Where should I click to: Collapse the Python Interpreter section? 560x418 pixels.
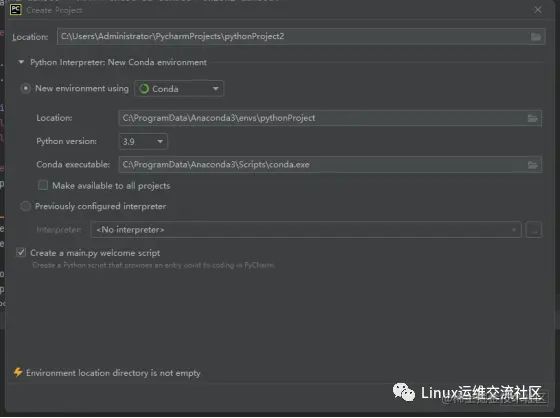point(21,62)
